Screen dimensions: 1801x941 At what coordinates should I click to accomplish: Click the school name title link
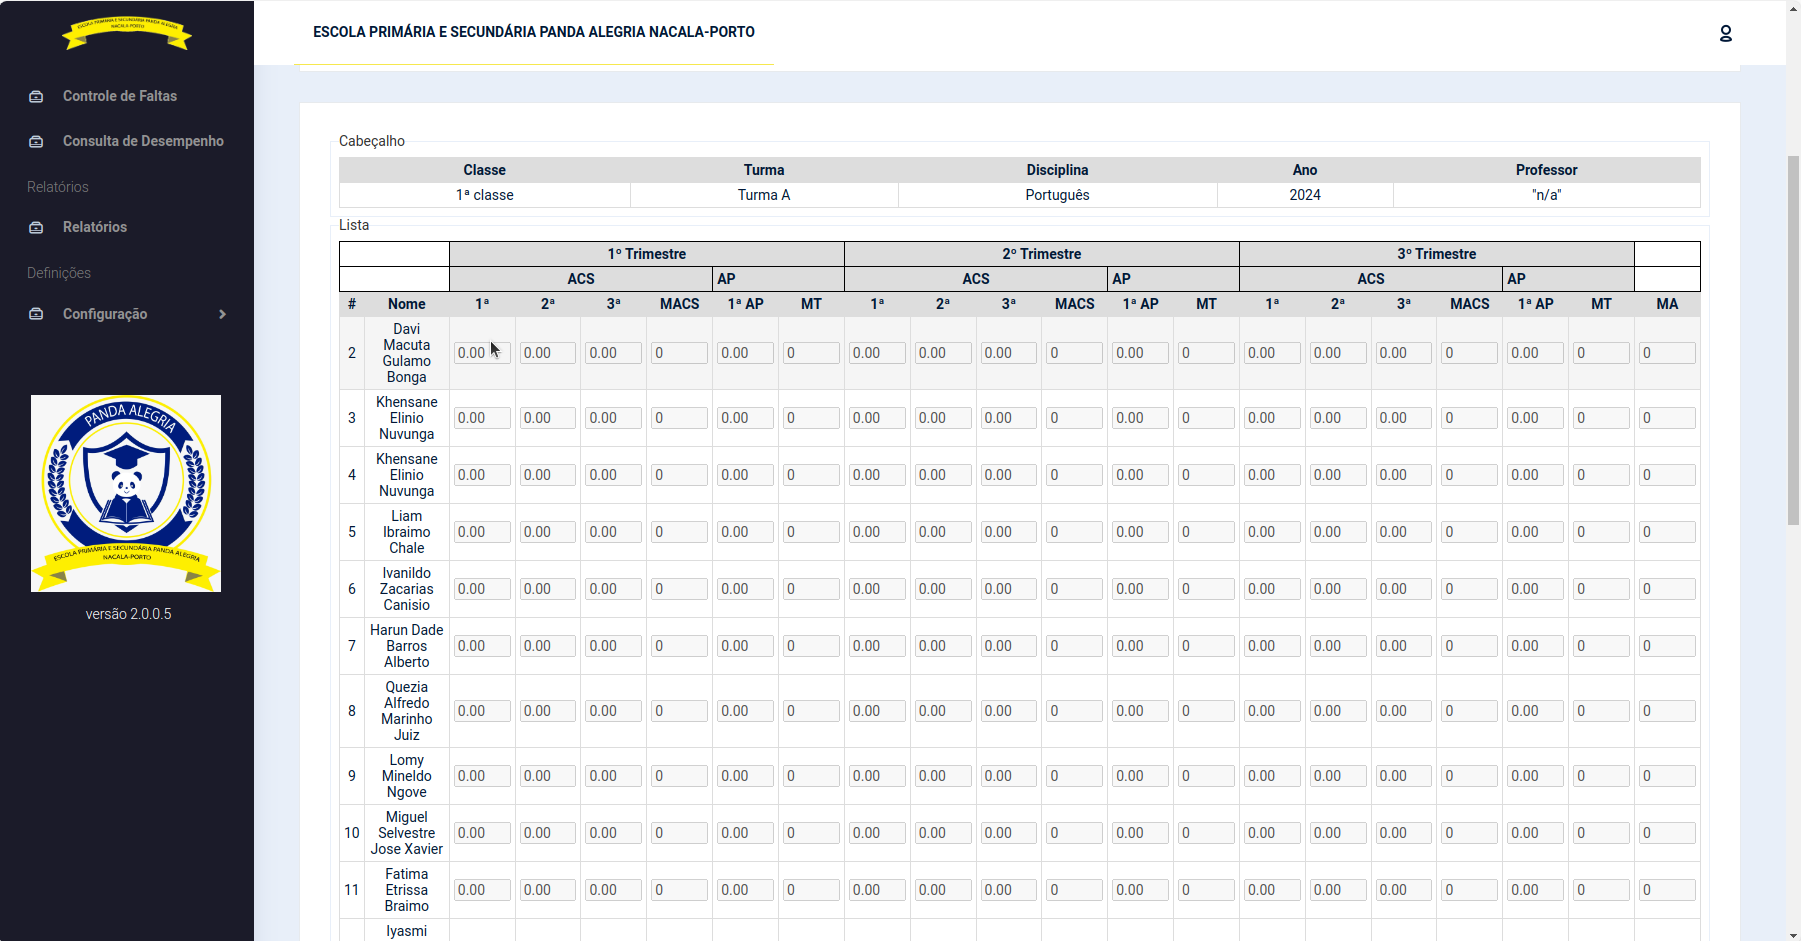click(x=533, y=32)
